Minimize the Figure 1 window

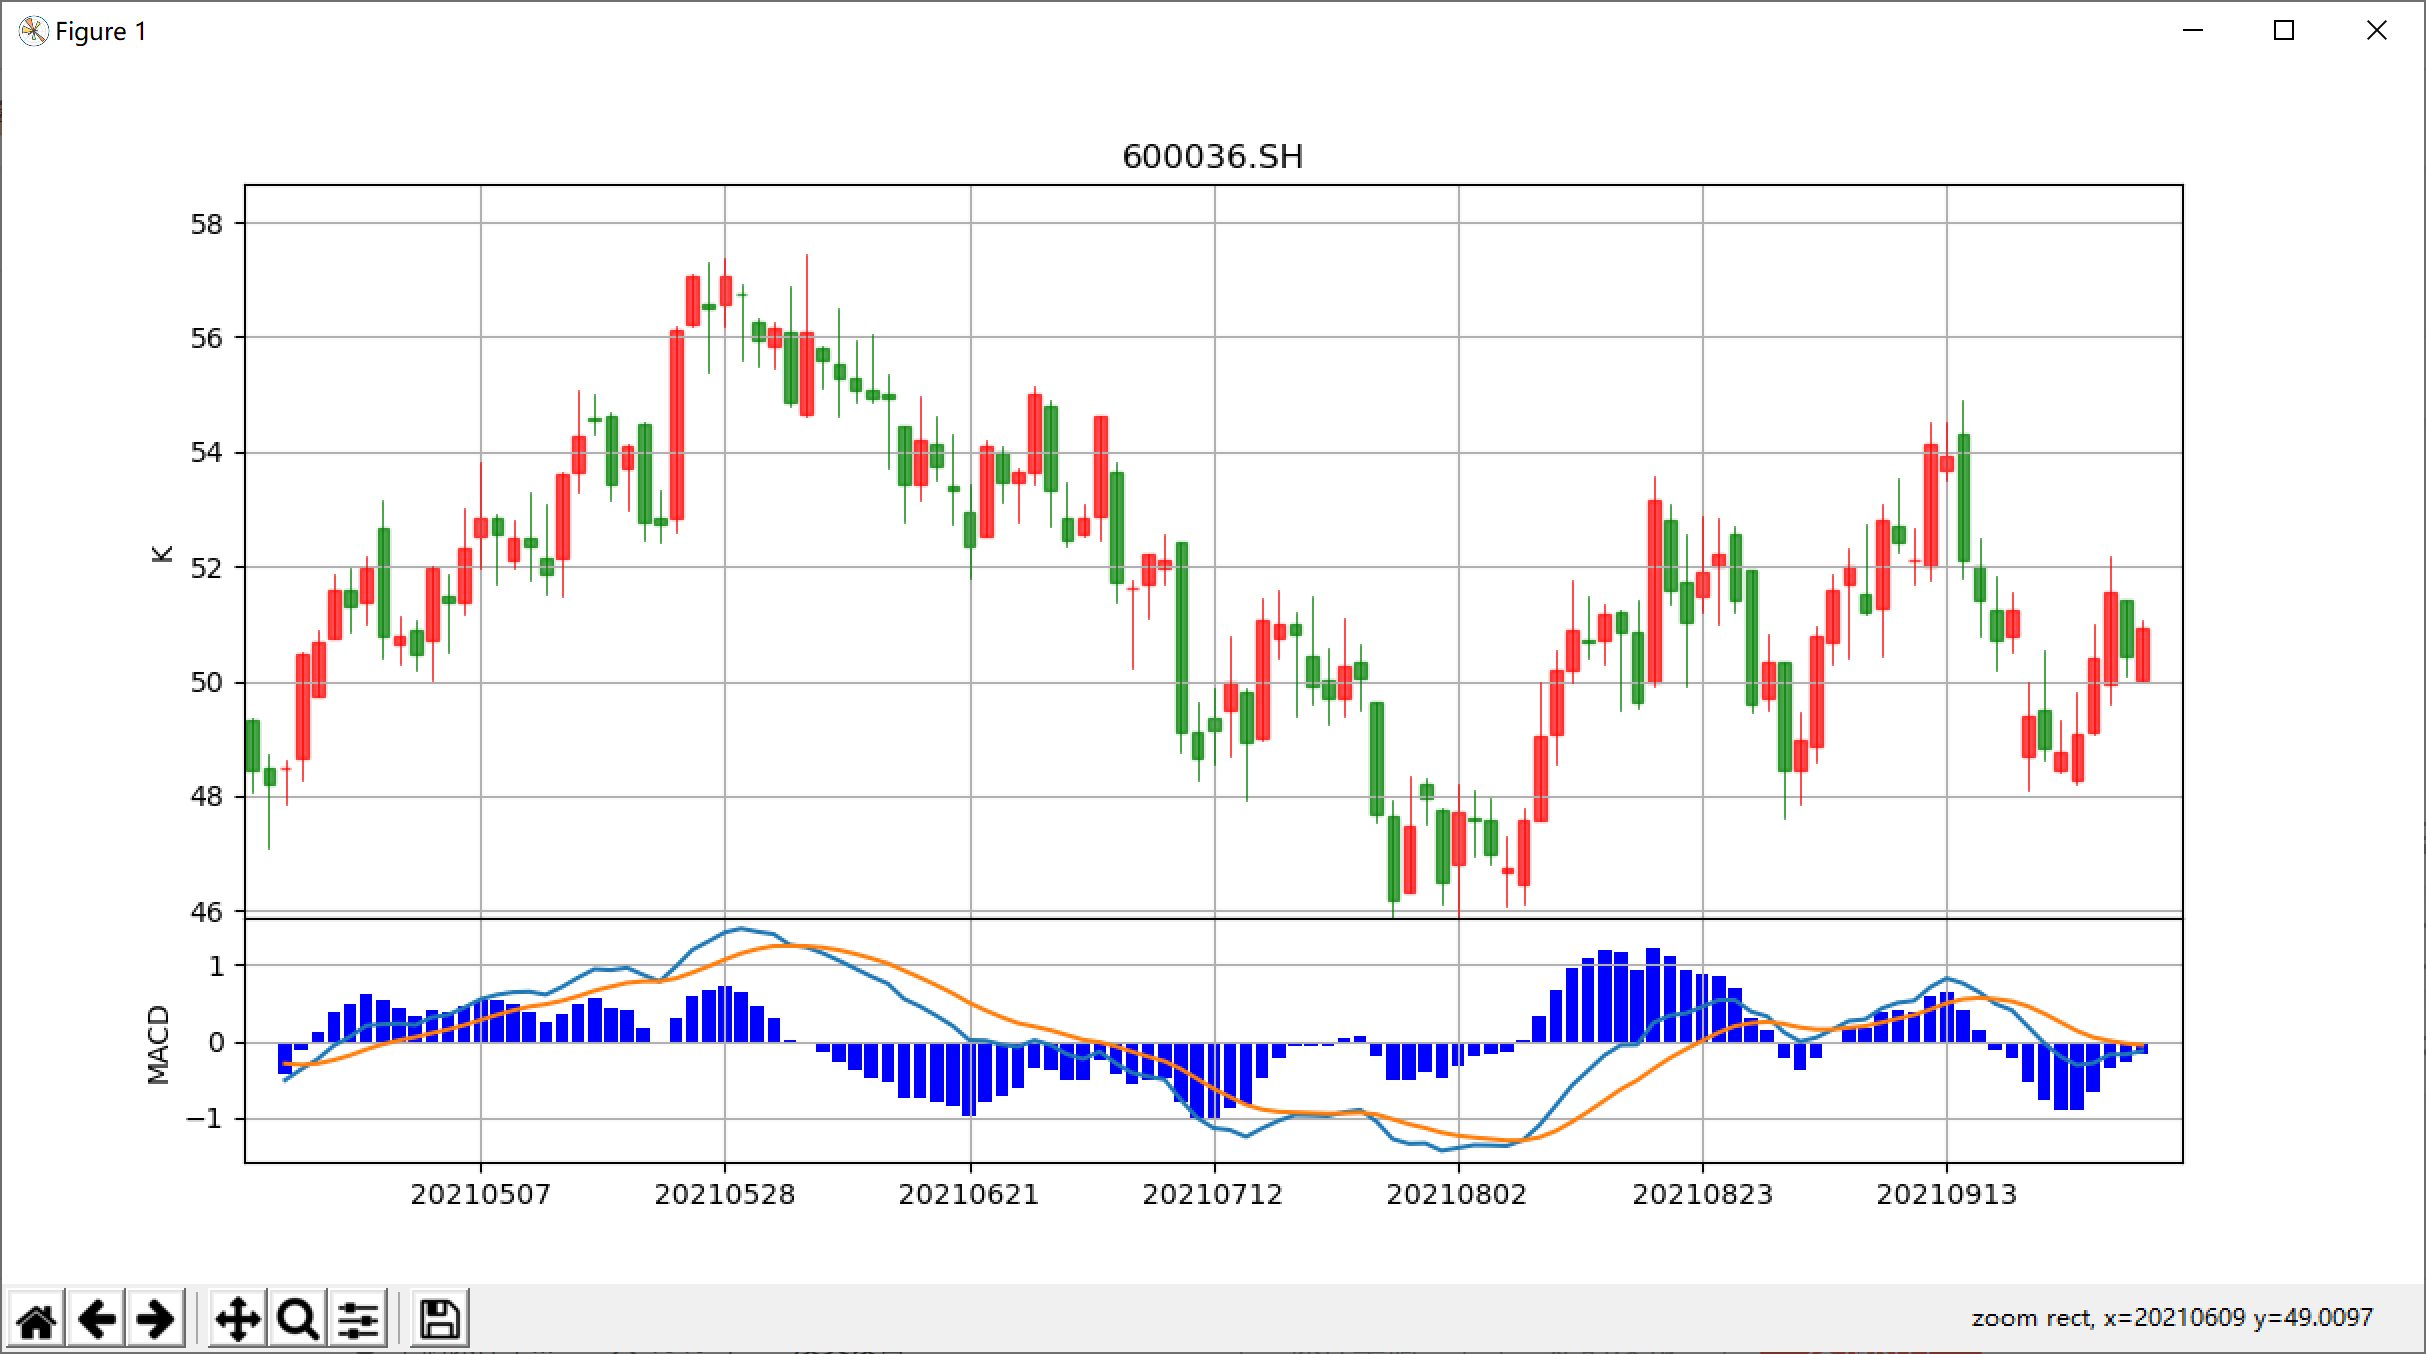tap(2193, 31)
